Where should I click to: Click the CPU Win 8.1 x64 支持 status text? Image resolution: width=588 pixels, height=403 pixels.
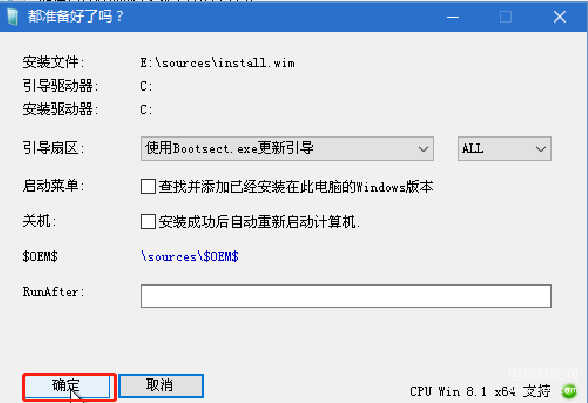(480, 392)
